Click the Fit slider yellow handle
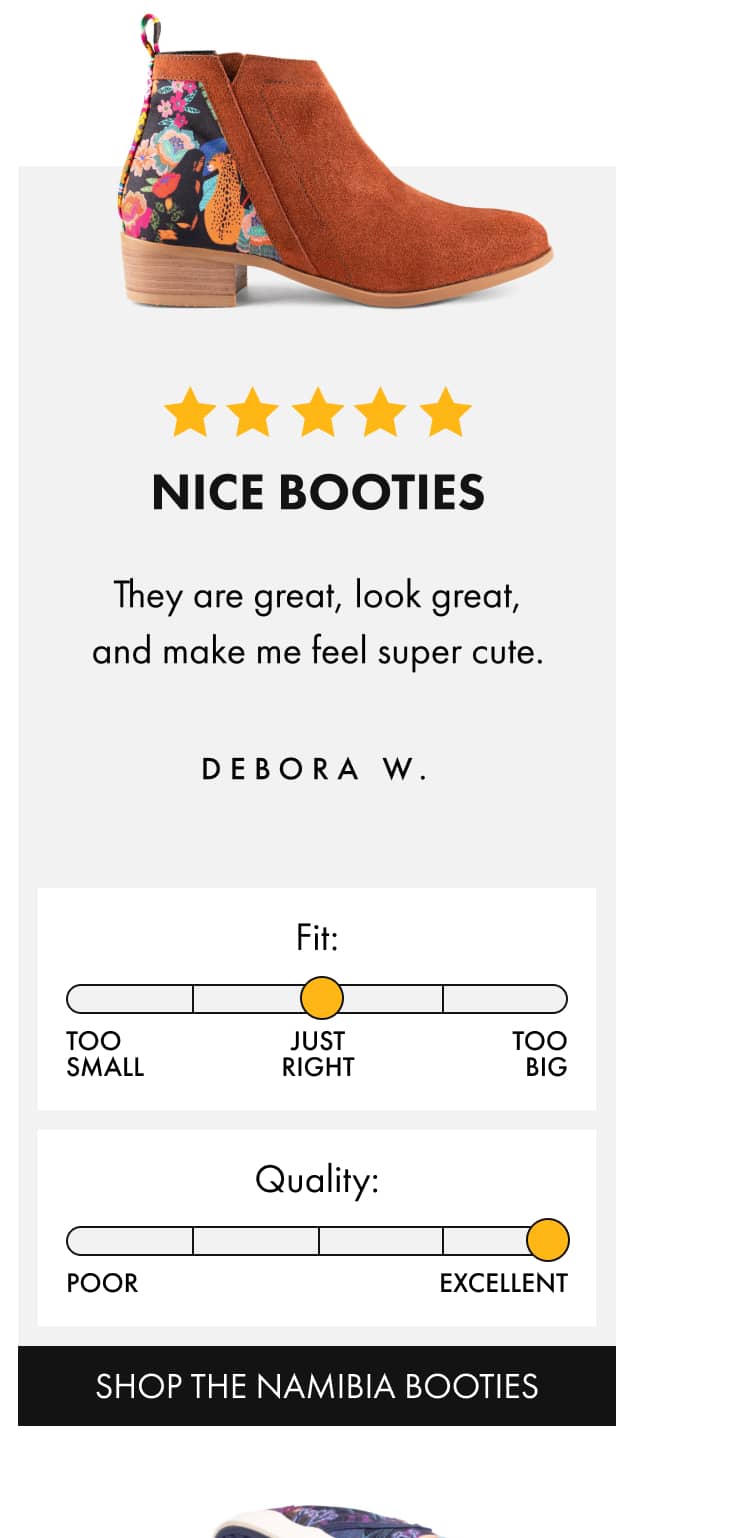 [322, 998]
